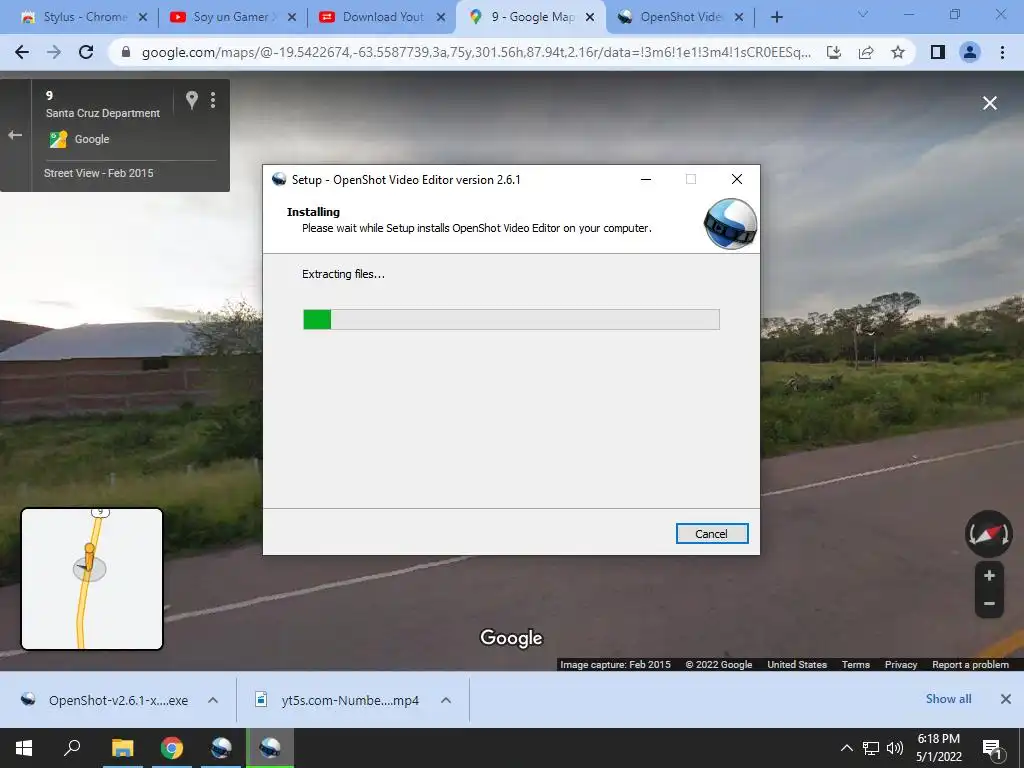Open the Chrome three-dot menu
Viewport: 1024px width, 768px height.
coord(1002,52)
